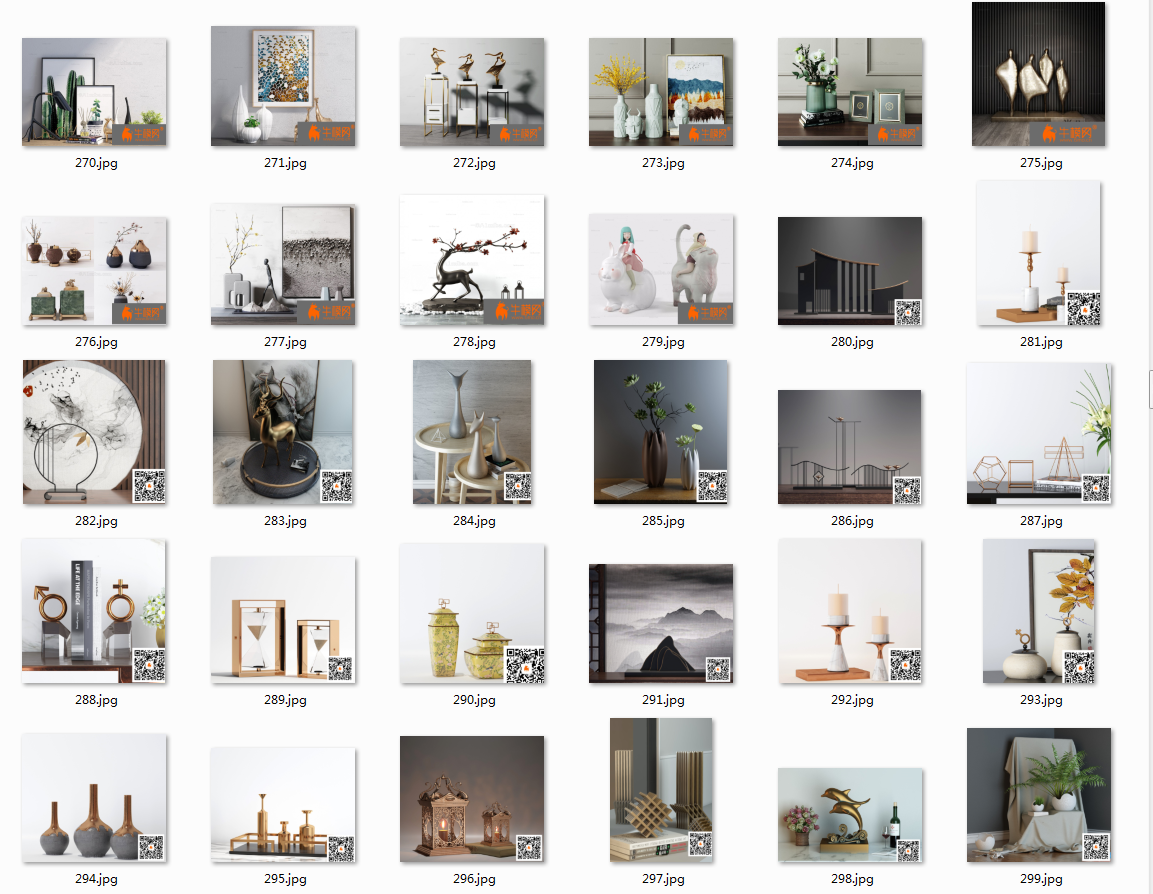Screen dimensions: 1153x894
Task: Click the 297.jpg file name label
Action: click(x=663, y=879)
